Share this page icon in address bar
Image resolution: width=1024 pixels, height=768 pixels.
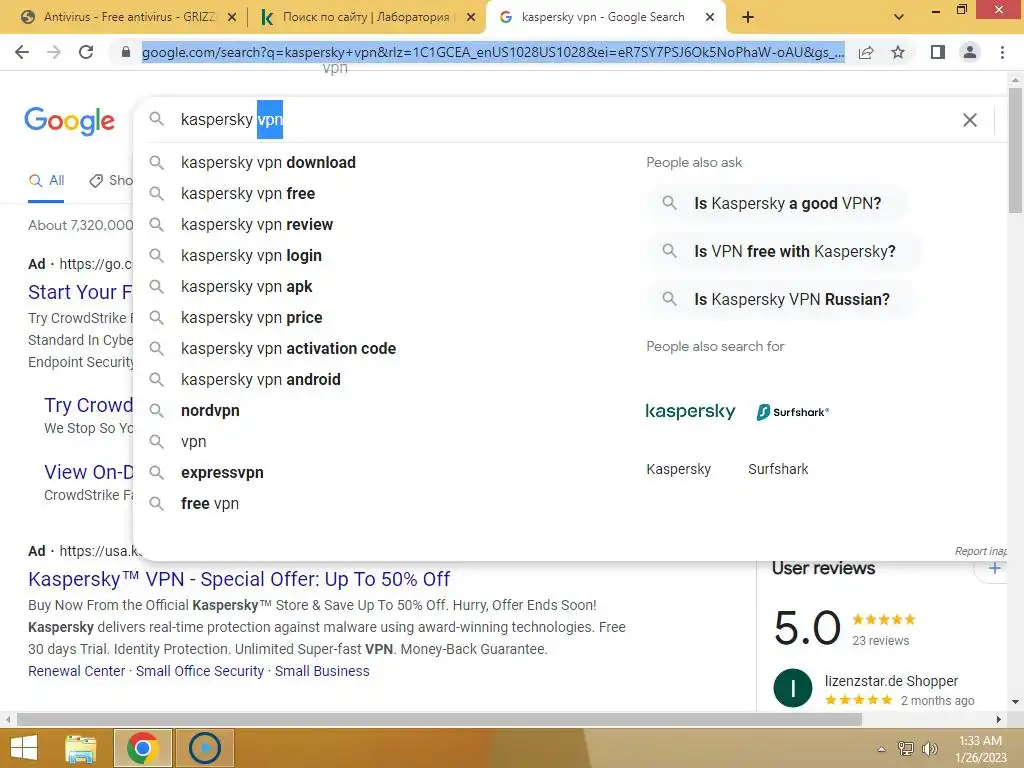tap(866, 52)
